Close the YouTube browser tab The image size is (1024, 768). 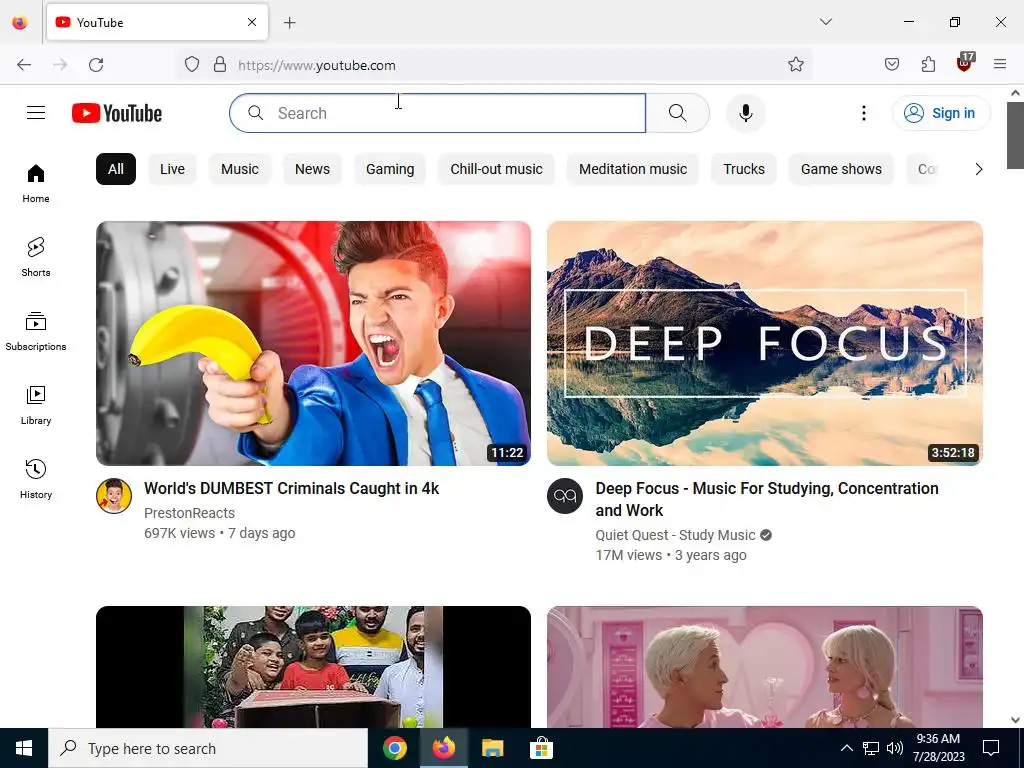pyautogui.click(x=252, y=22)
